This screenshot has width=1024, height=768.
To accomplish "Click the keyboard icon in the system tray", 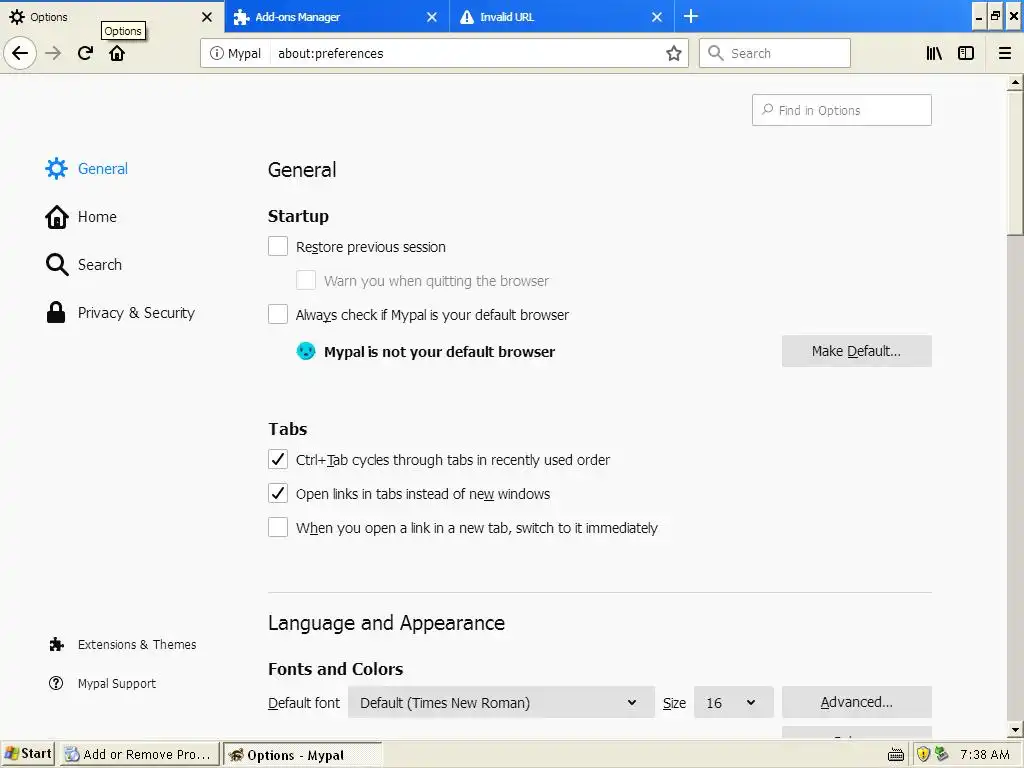I will pyautogui.click(x=896, y=755).
